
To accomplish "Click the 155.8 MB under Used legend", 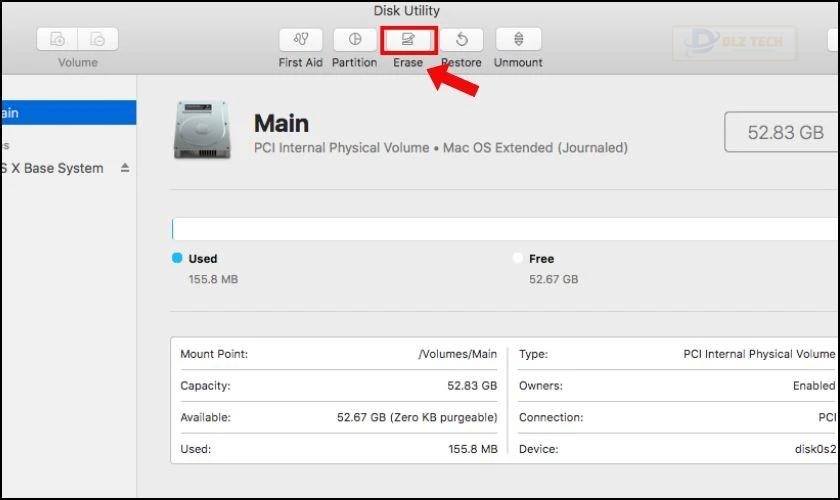I will [x=213, y=279].
